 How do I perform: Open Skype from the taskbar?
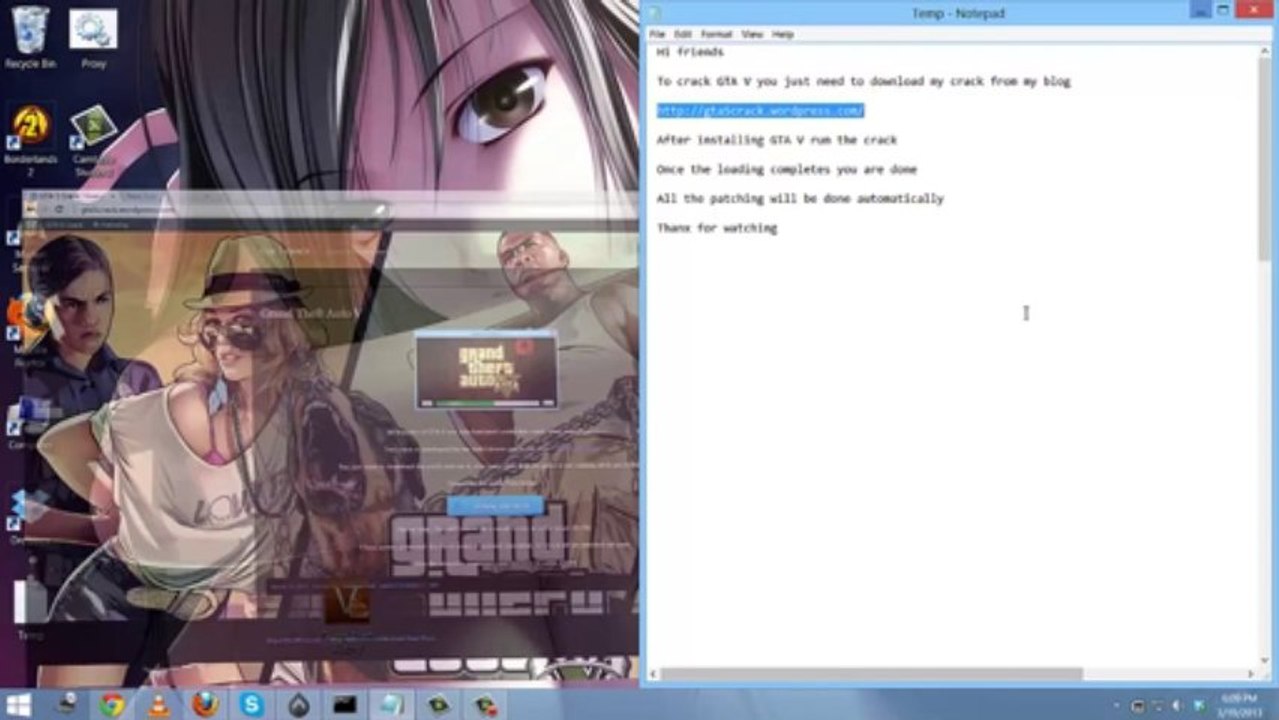(x=251, y=705)
